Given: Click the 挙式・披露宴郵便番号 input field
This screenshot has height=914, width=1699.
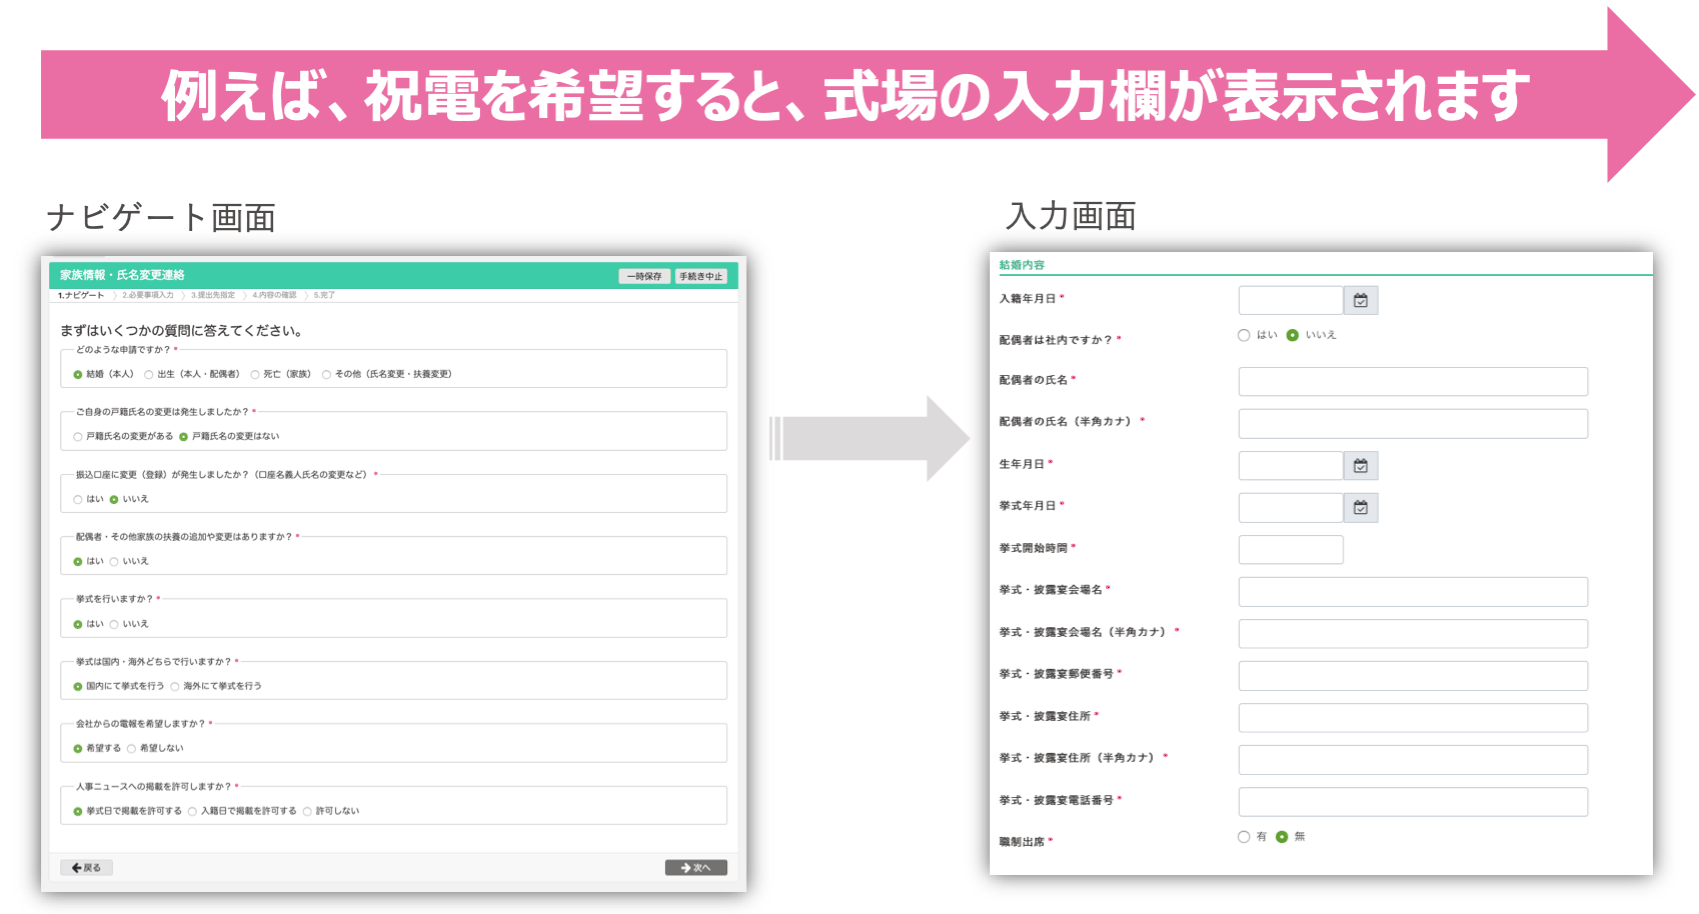Looking at the screenshot, I should coord(1412,676).
